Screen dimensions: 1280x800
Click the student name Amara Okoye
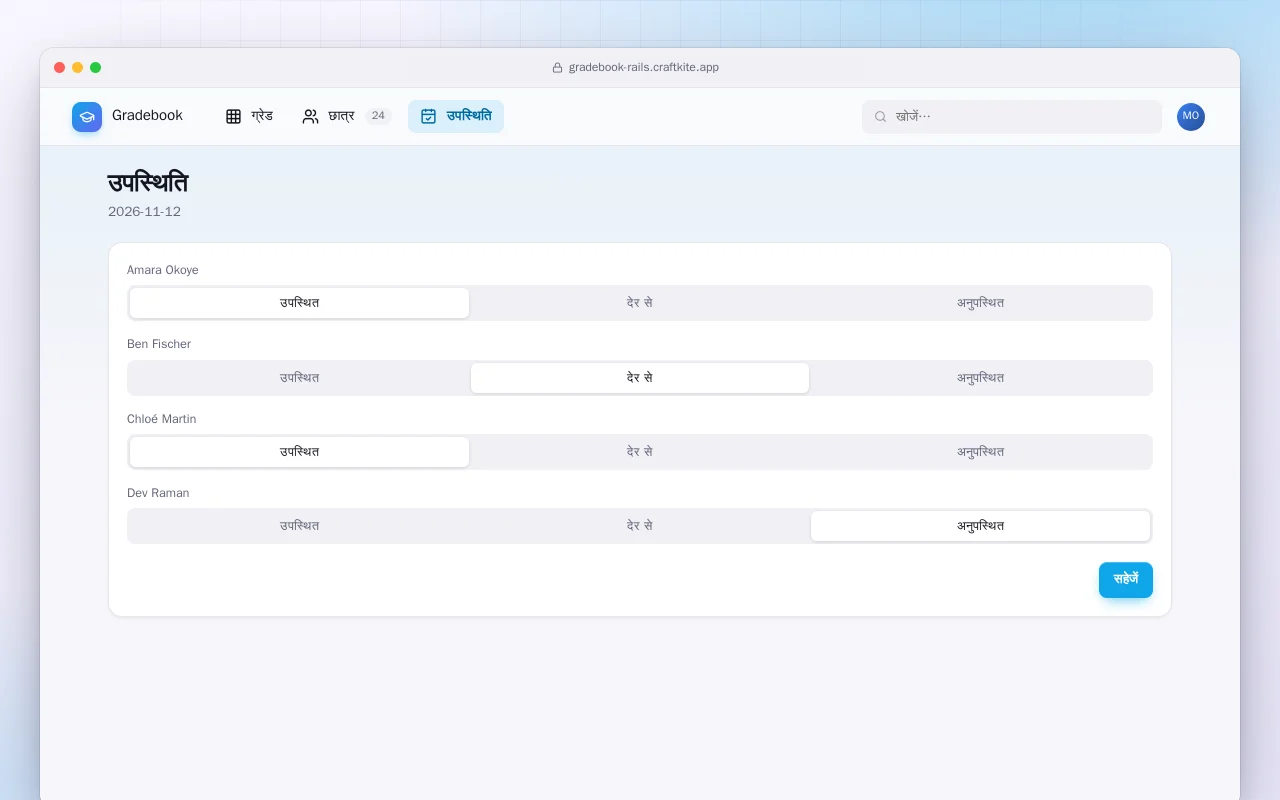point(163,270)
